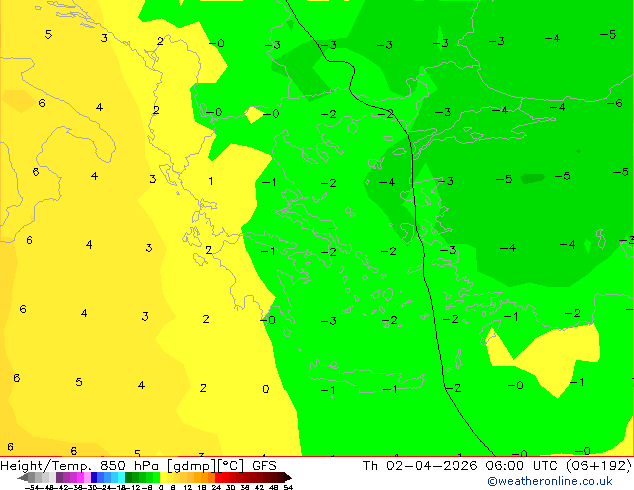Image resolution: width=634 pixels, height=490 pixels.
Task: Select the yellow legend swatch beside 0
Action: 163,477
